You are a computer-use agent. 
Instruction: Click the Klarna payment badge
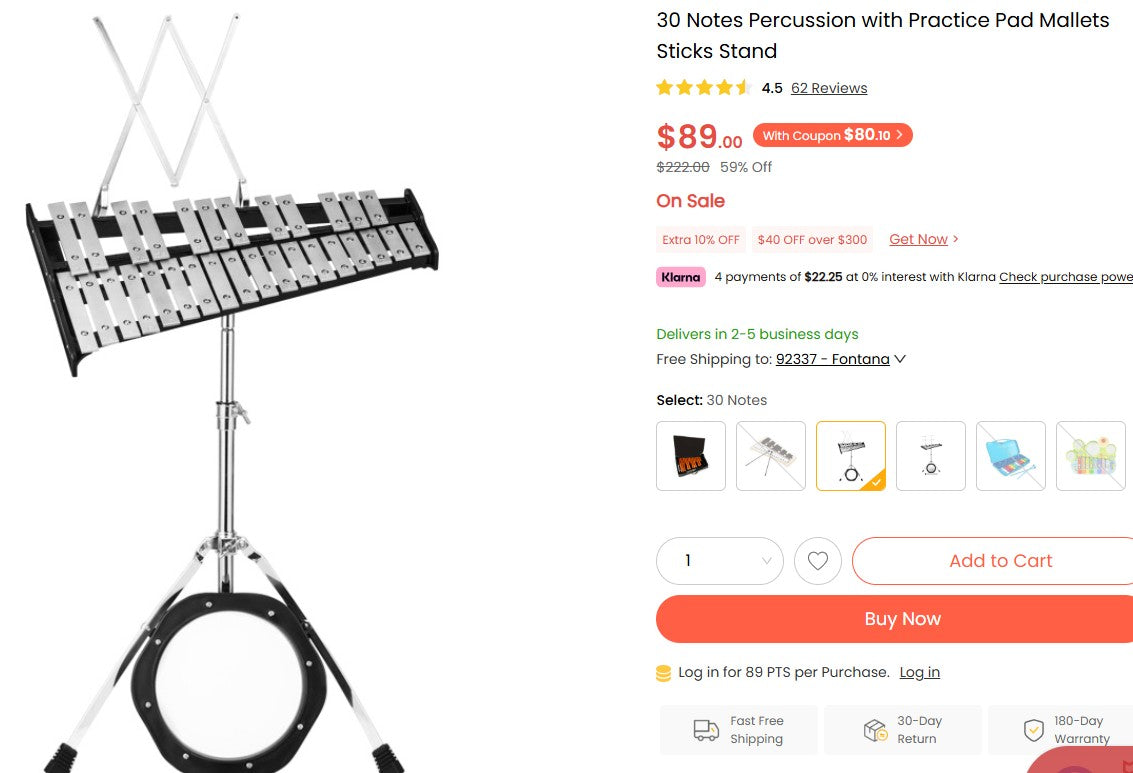(681, 277)
